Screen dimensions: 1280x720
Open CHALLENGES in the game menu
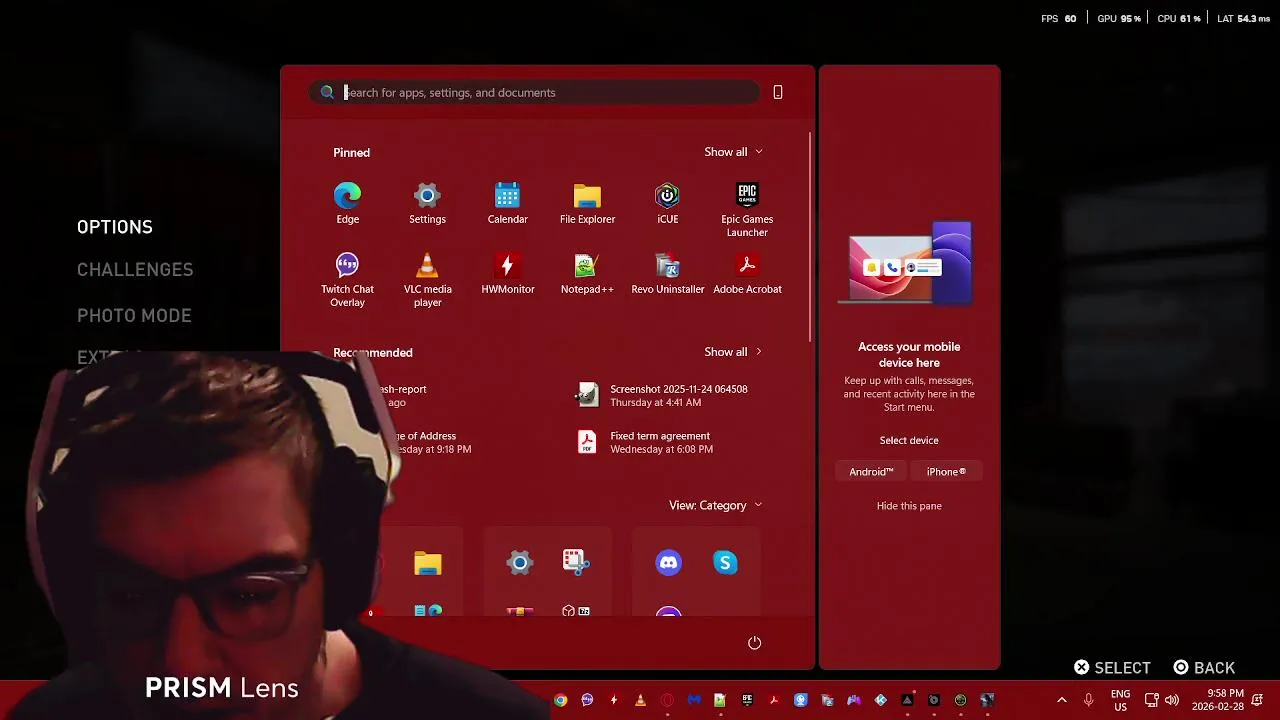pyautogui.click(x=135, y=270)
